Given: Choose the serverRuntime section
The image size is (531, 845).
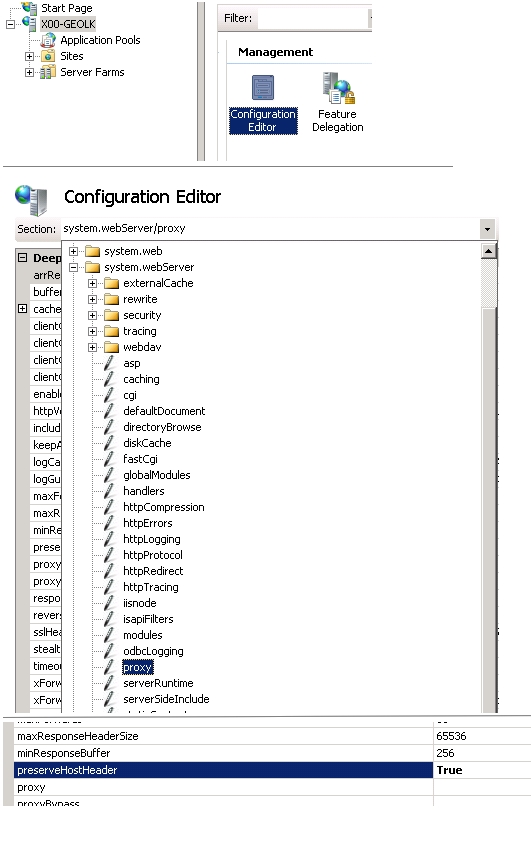Looking at the screenshot, I should [158, 683].
